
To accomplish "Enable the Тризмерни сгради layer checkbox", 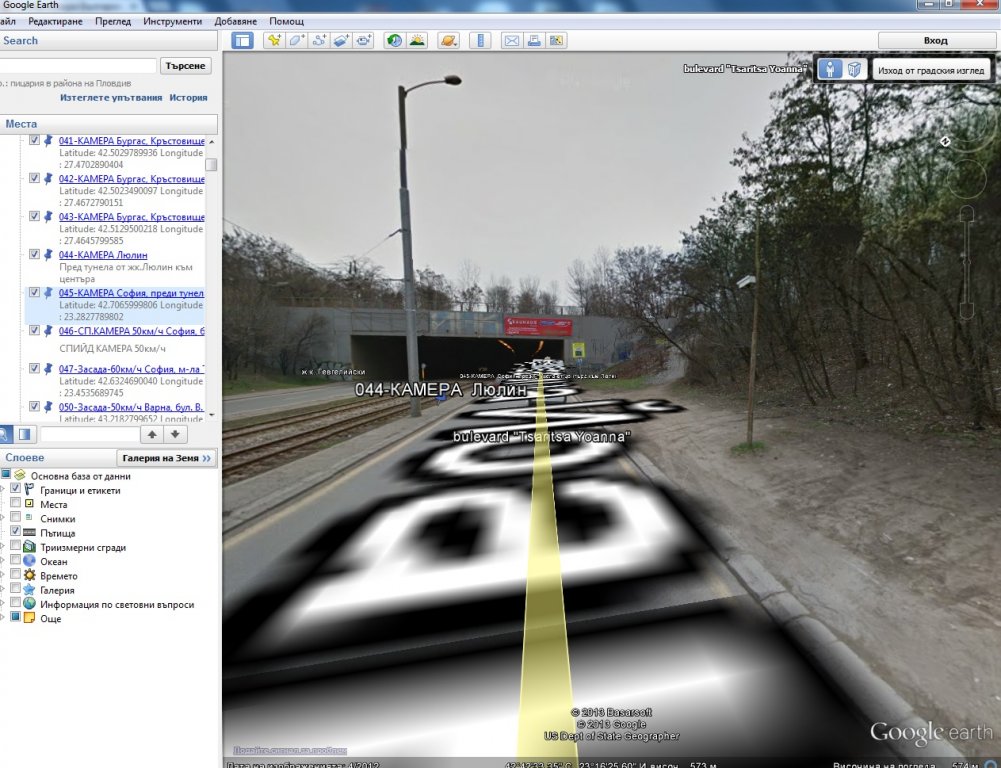I will (x=15, y=548).
